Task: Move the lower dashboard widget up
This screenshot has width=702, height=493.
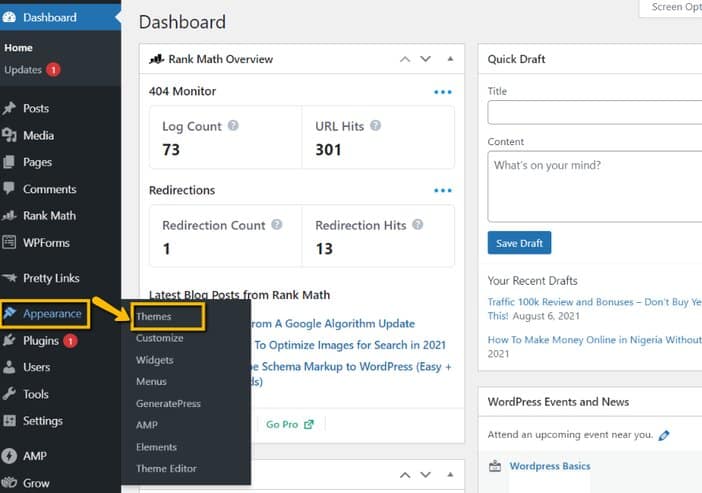Action: 405,475
